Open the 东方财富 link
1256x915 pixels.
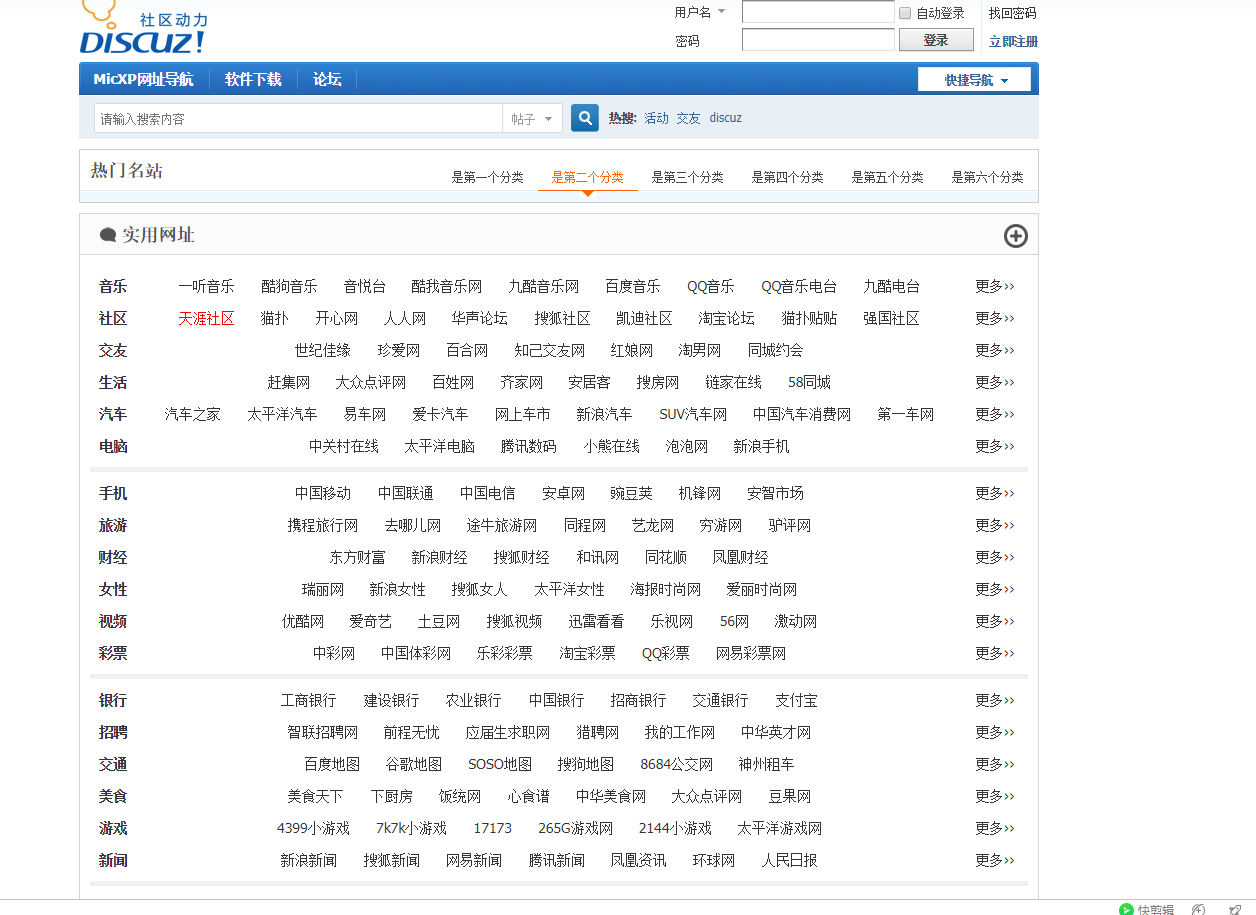click(357, 557)
